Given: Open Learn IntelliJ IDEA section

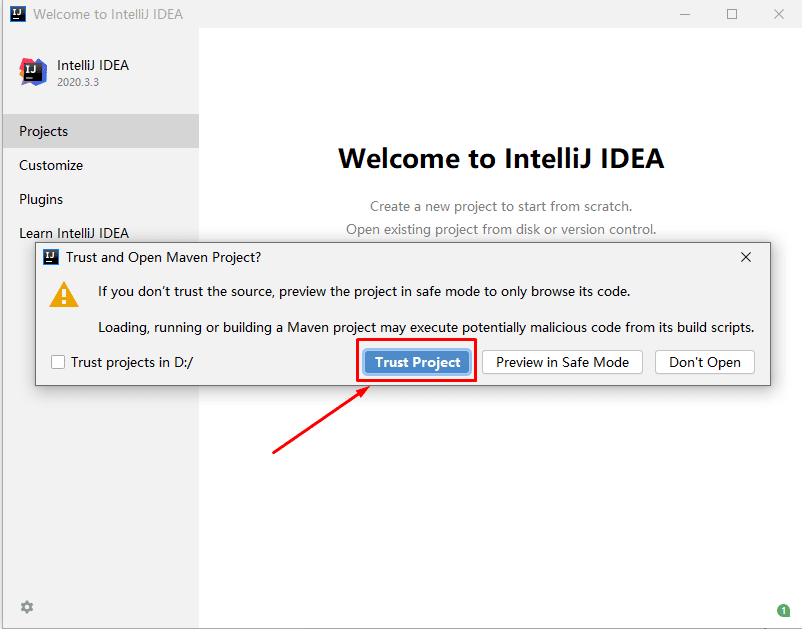Looking at the screenshot, I should click(x=101, y=233).
